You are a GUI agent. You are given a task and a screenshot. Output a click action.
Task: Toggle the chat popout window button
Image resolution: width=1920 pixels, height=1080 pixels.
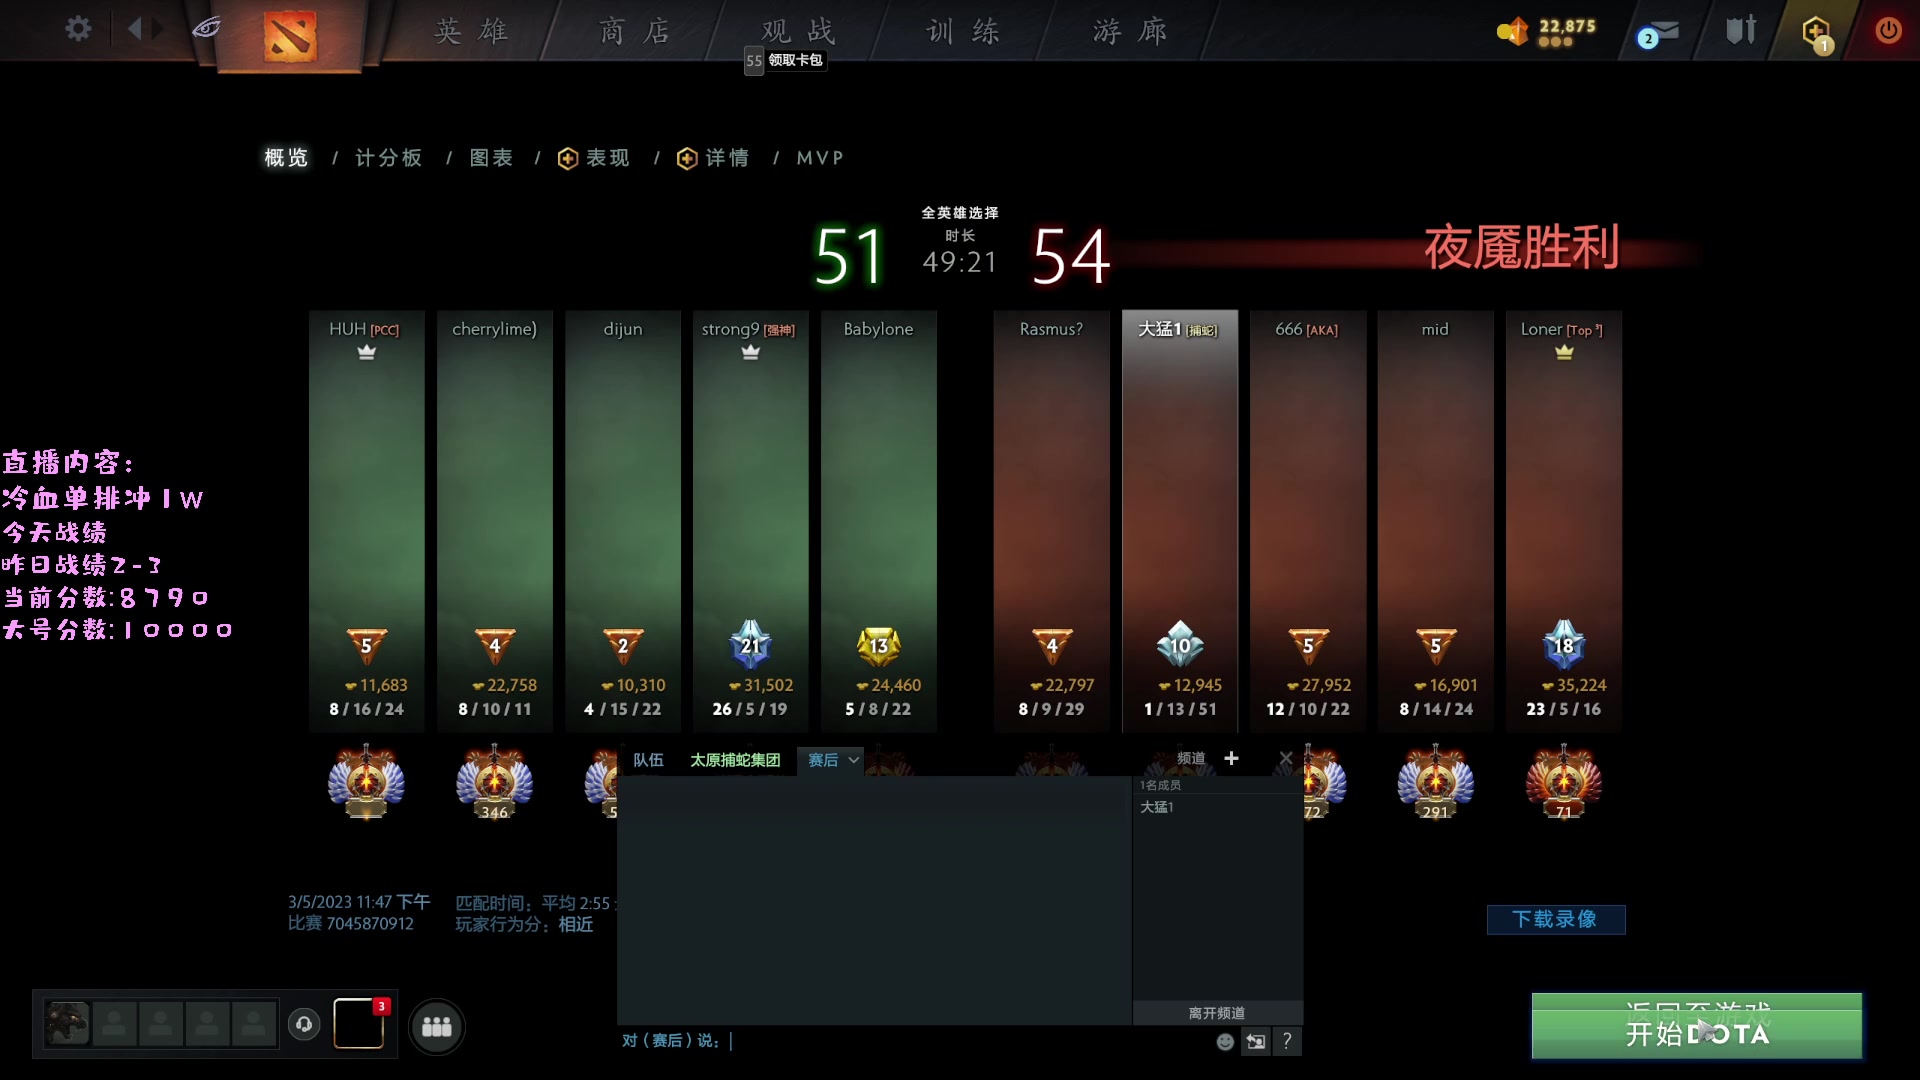(1256, 1042)
